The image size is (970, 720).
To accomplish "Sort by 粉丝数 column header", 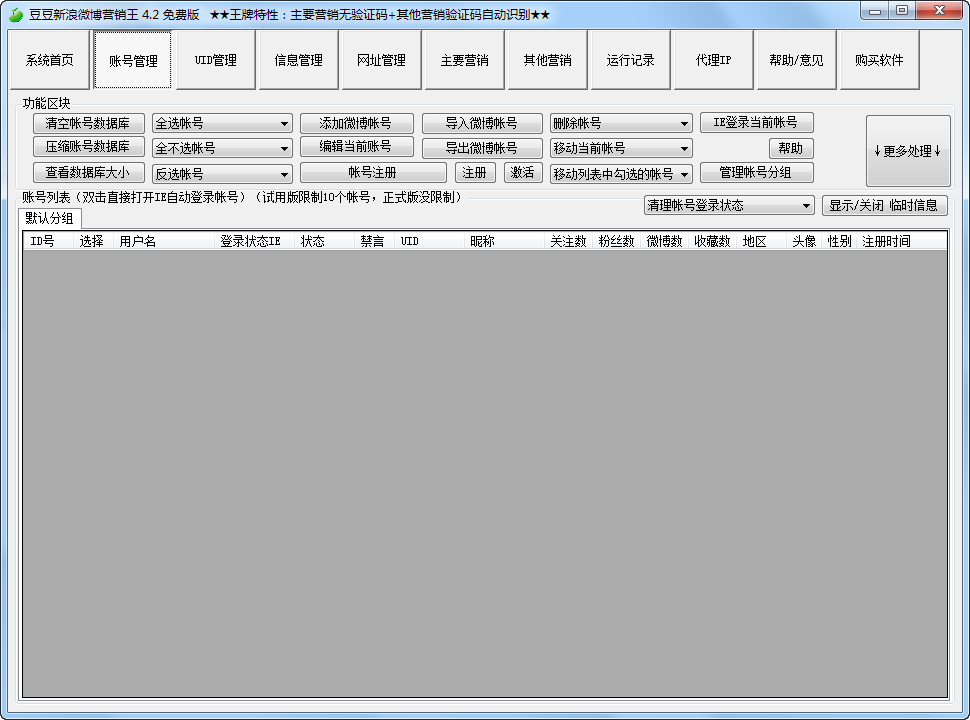I will pyautogui.click(x=616, y=241).
